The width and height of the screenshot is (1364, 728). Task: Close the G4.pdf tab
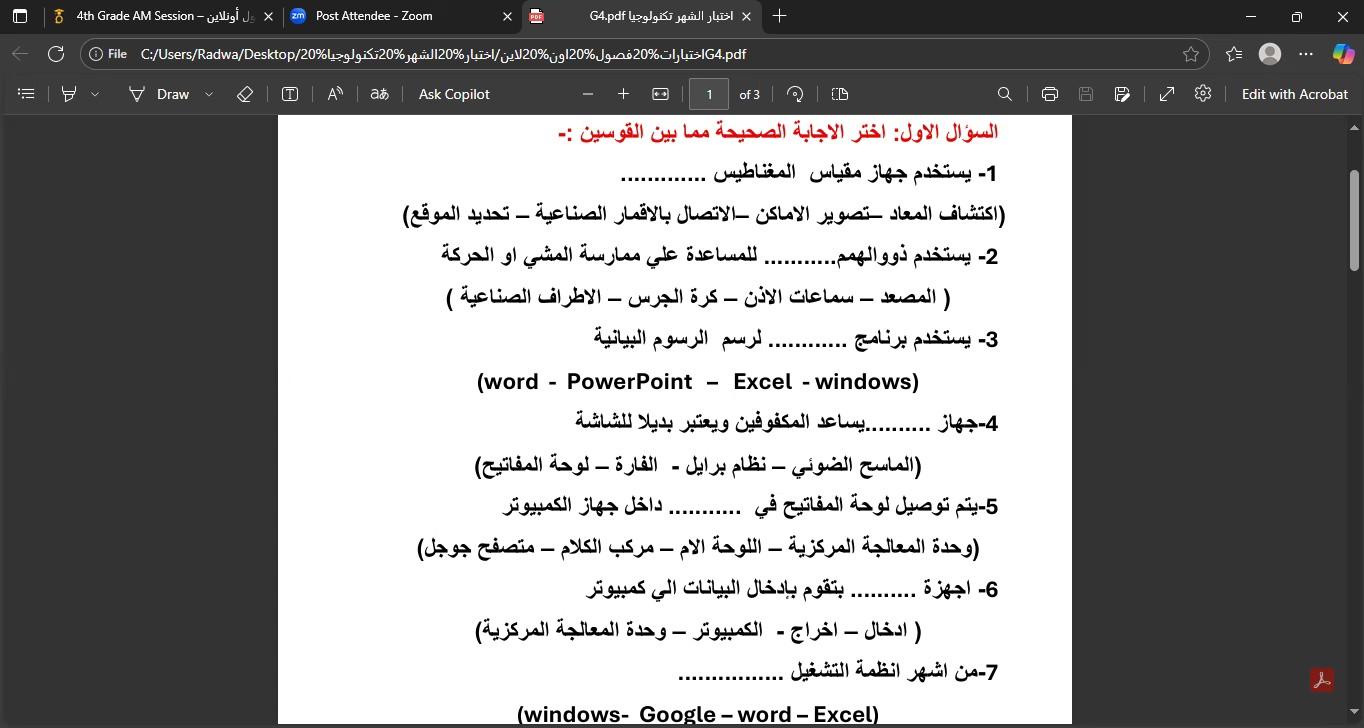pyautogui.click(x=746, y=16)
